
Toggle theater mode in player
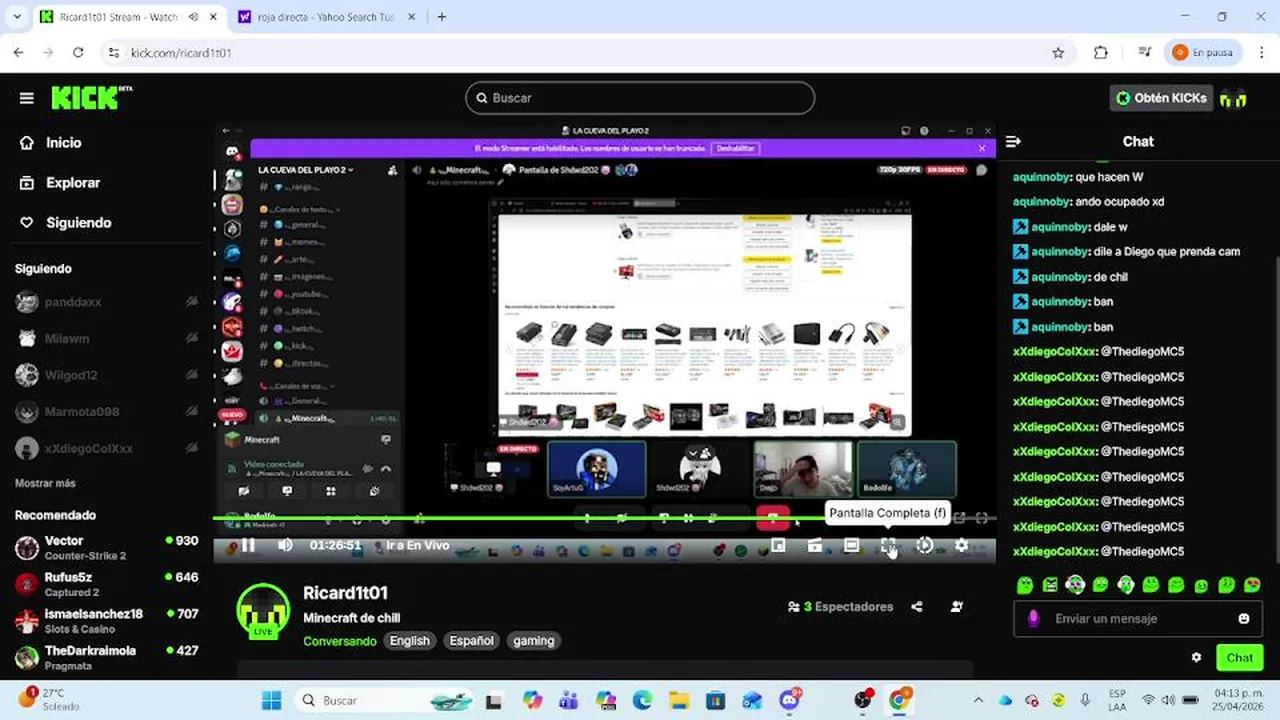[x=851, y=546]
